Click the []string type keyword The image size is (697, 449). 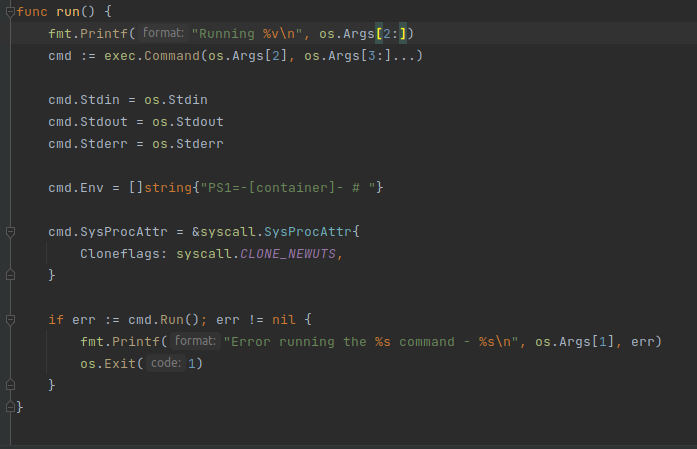point(160,188)
